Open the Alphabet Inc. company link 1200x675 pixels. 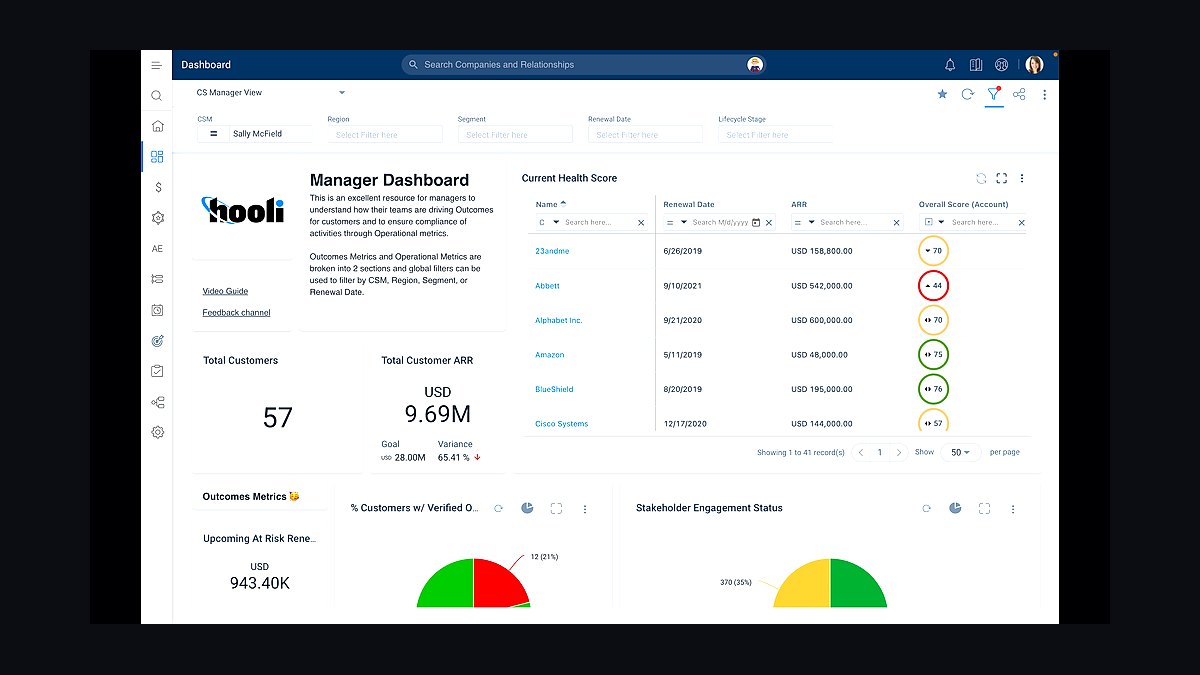coord(559,320)
